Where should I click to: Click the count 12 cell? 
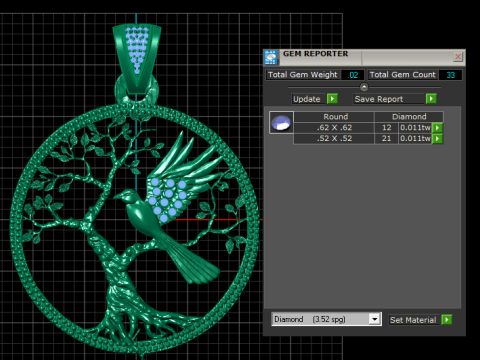coord(387,128)
